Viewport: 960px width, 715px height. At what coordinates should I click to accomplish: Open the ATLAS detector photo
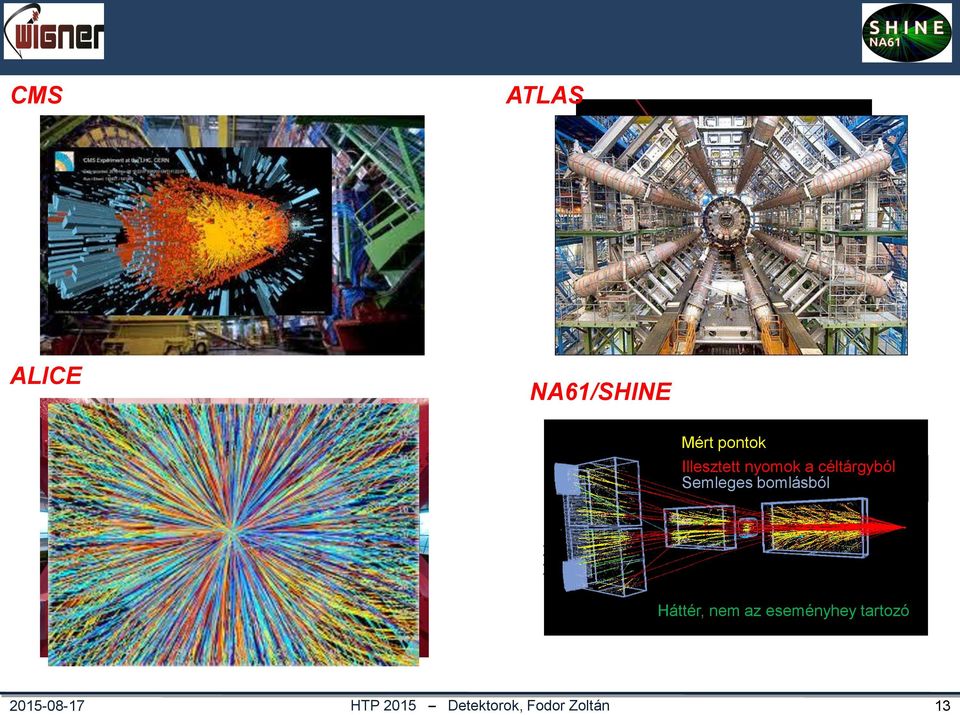point(731,235)
